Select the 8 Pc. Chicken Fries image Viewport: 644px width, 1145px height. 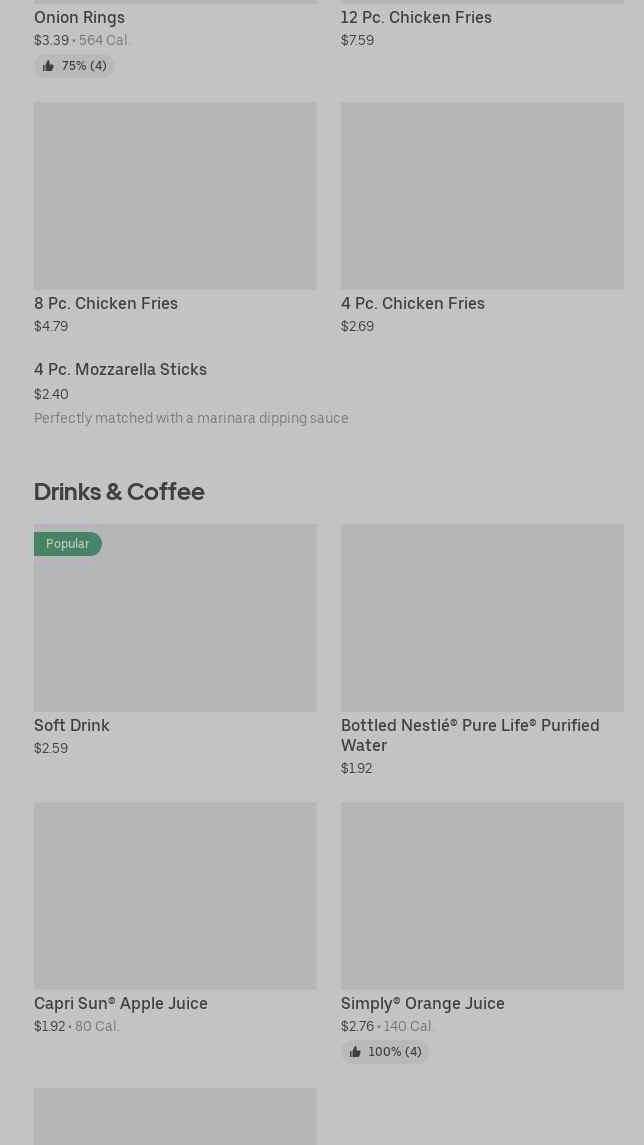175,196
